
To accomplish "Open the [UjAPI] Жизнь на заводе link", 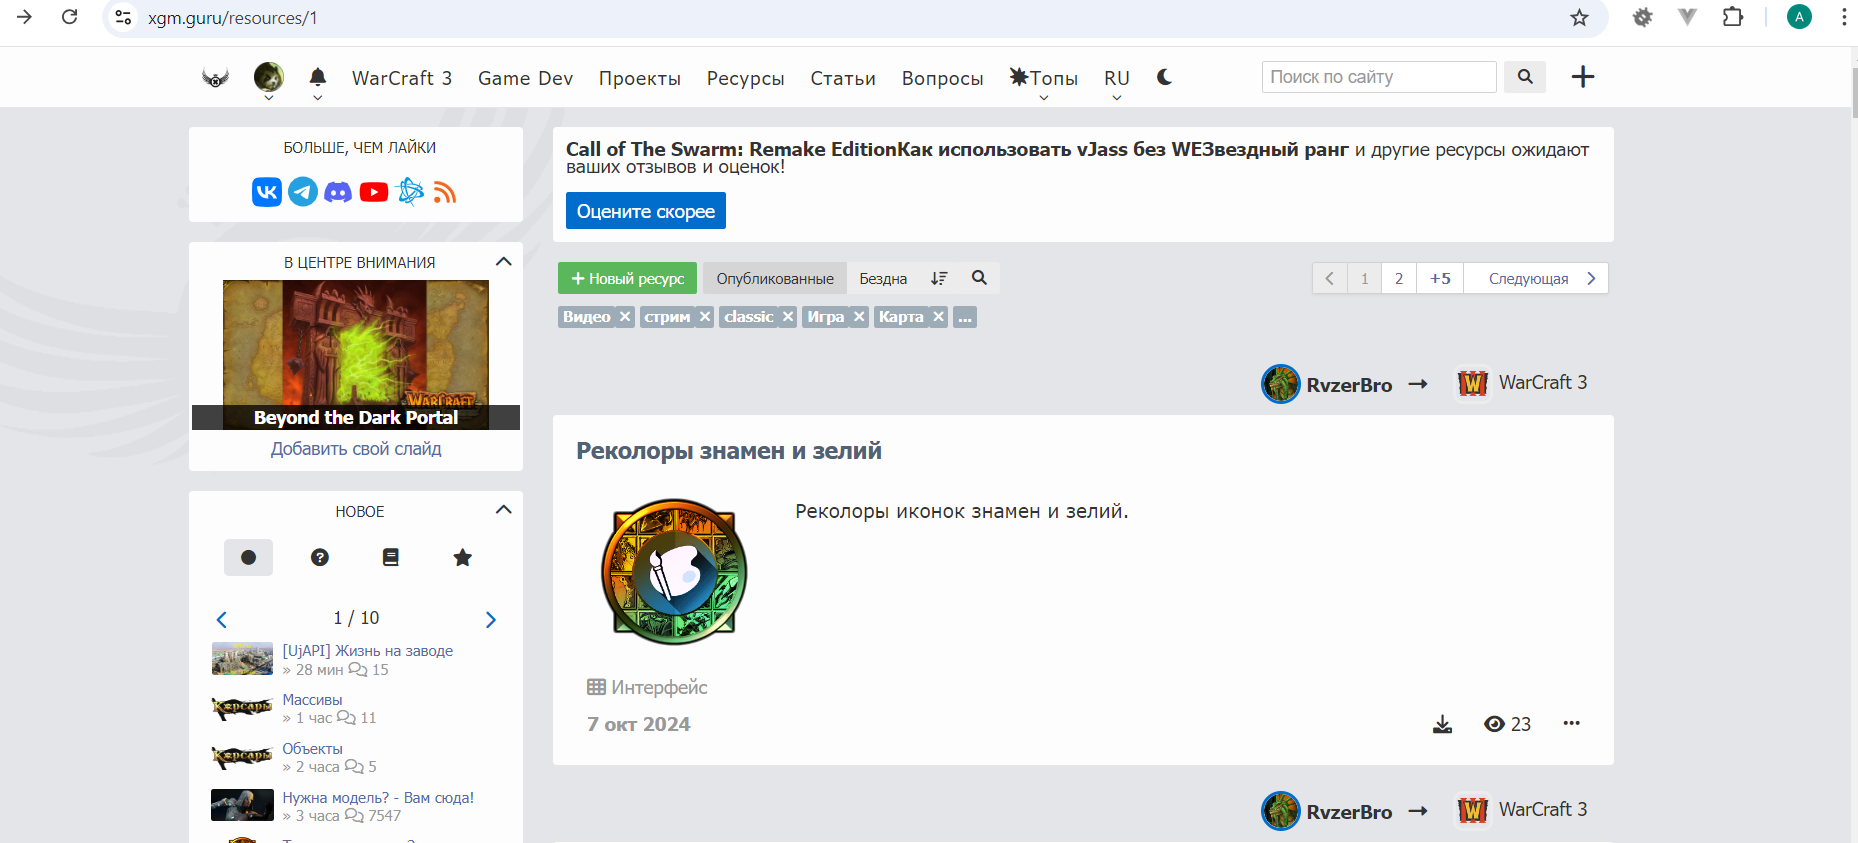I will [x=368, y=651].
